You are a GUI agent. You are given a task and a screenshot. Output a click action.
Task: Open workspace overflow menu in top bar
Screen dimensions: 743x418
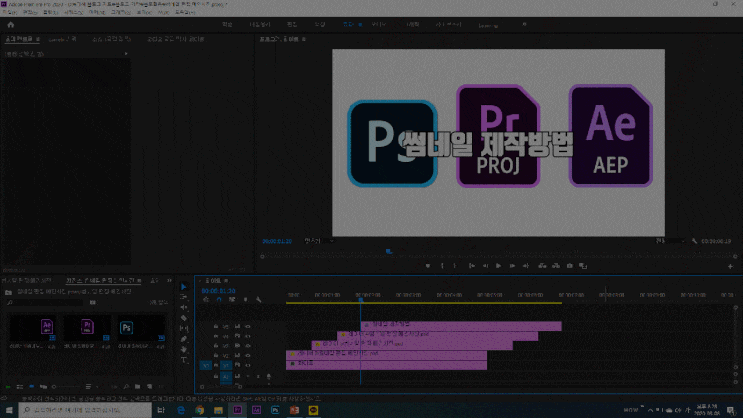(x=524, y=25)
